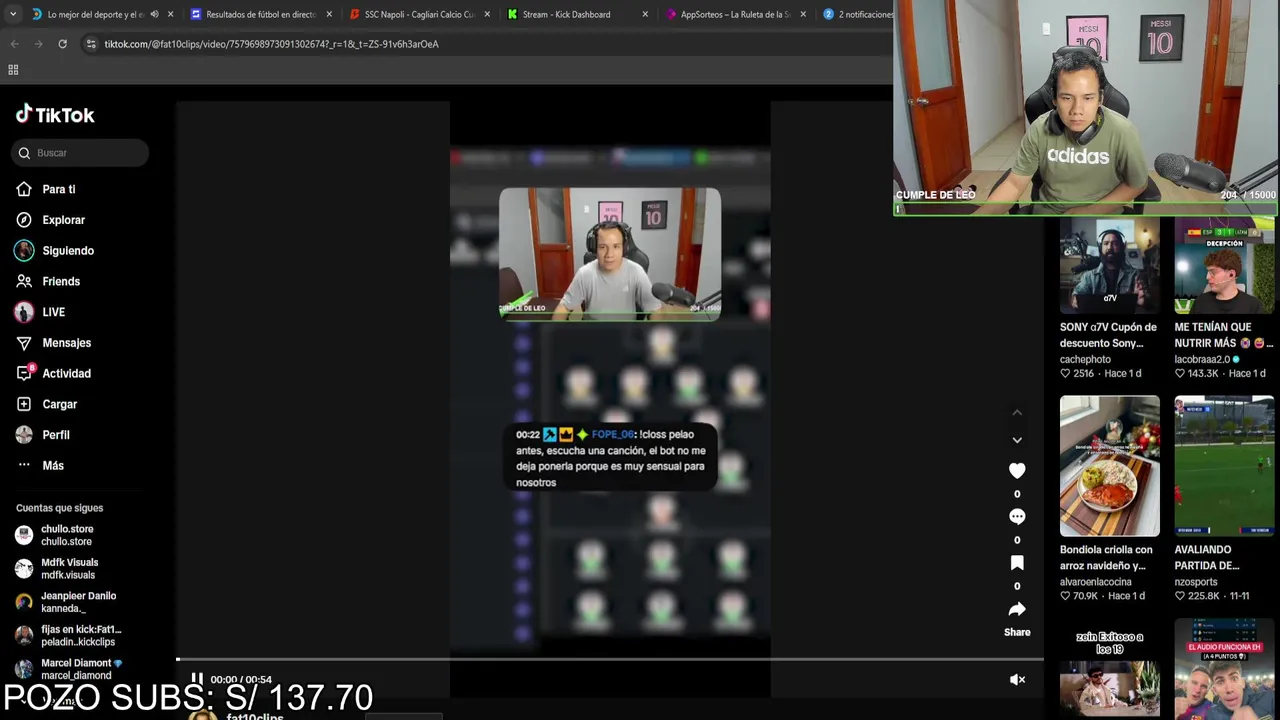The width and height of the screenshot is (1280, 720).
Task: Open the TikTok logo home link
Action: point(55,114)
